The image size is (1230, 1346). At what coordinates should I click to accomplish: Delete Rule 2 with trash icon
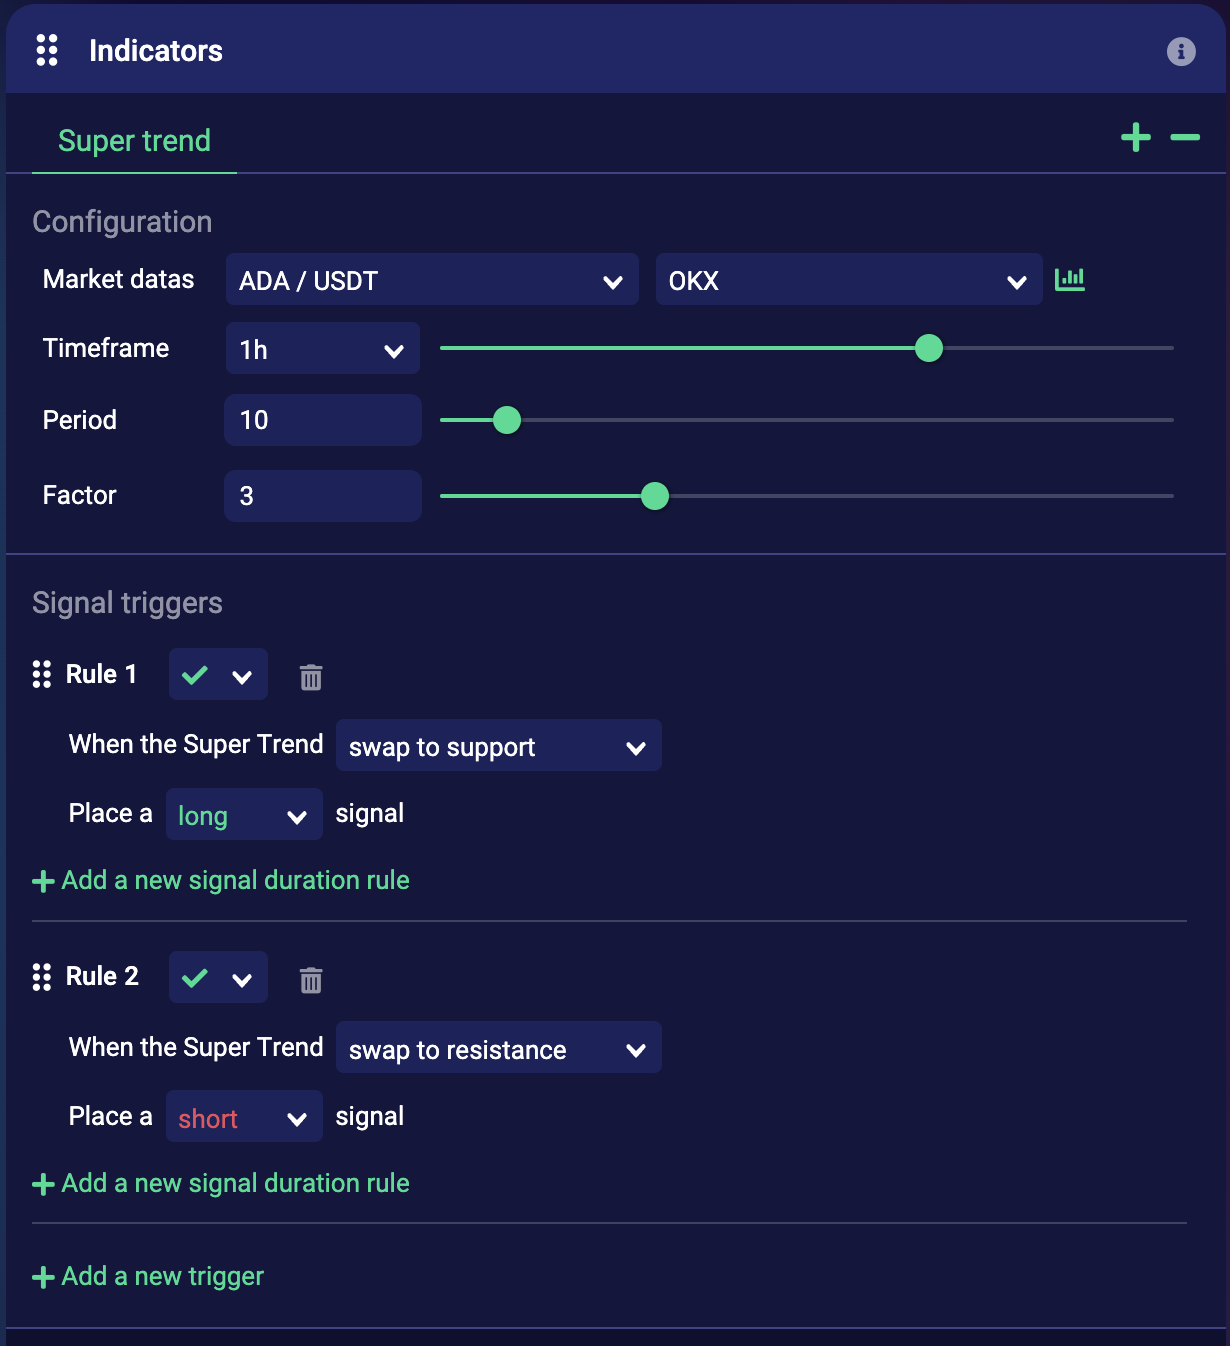311,980
